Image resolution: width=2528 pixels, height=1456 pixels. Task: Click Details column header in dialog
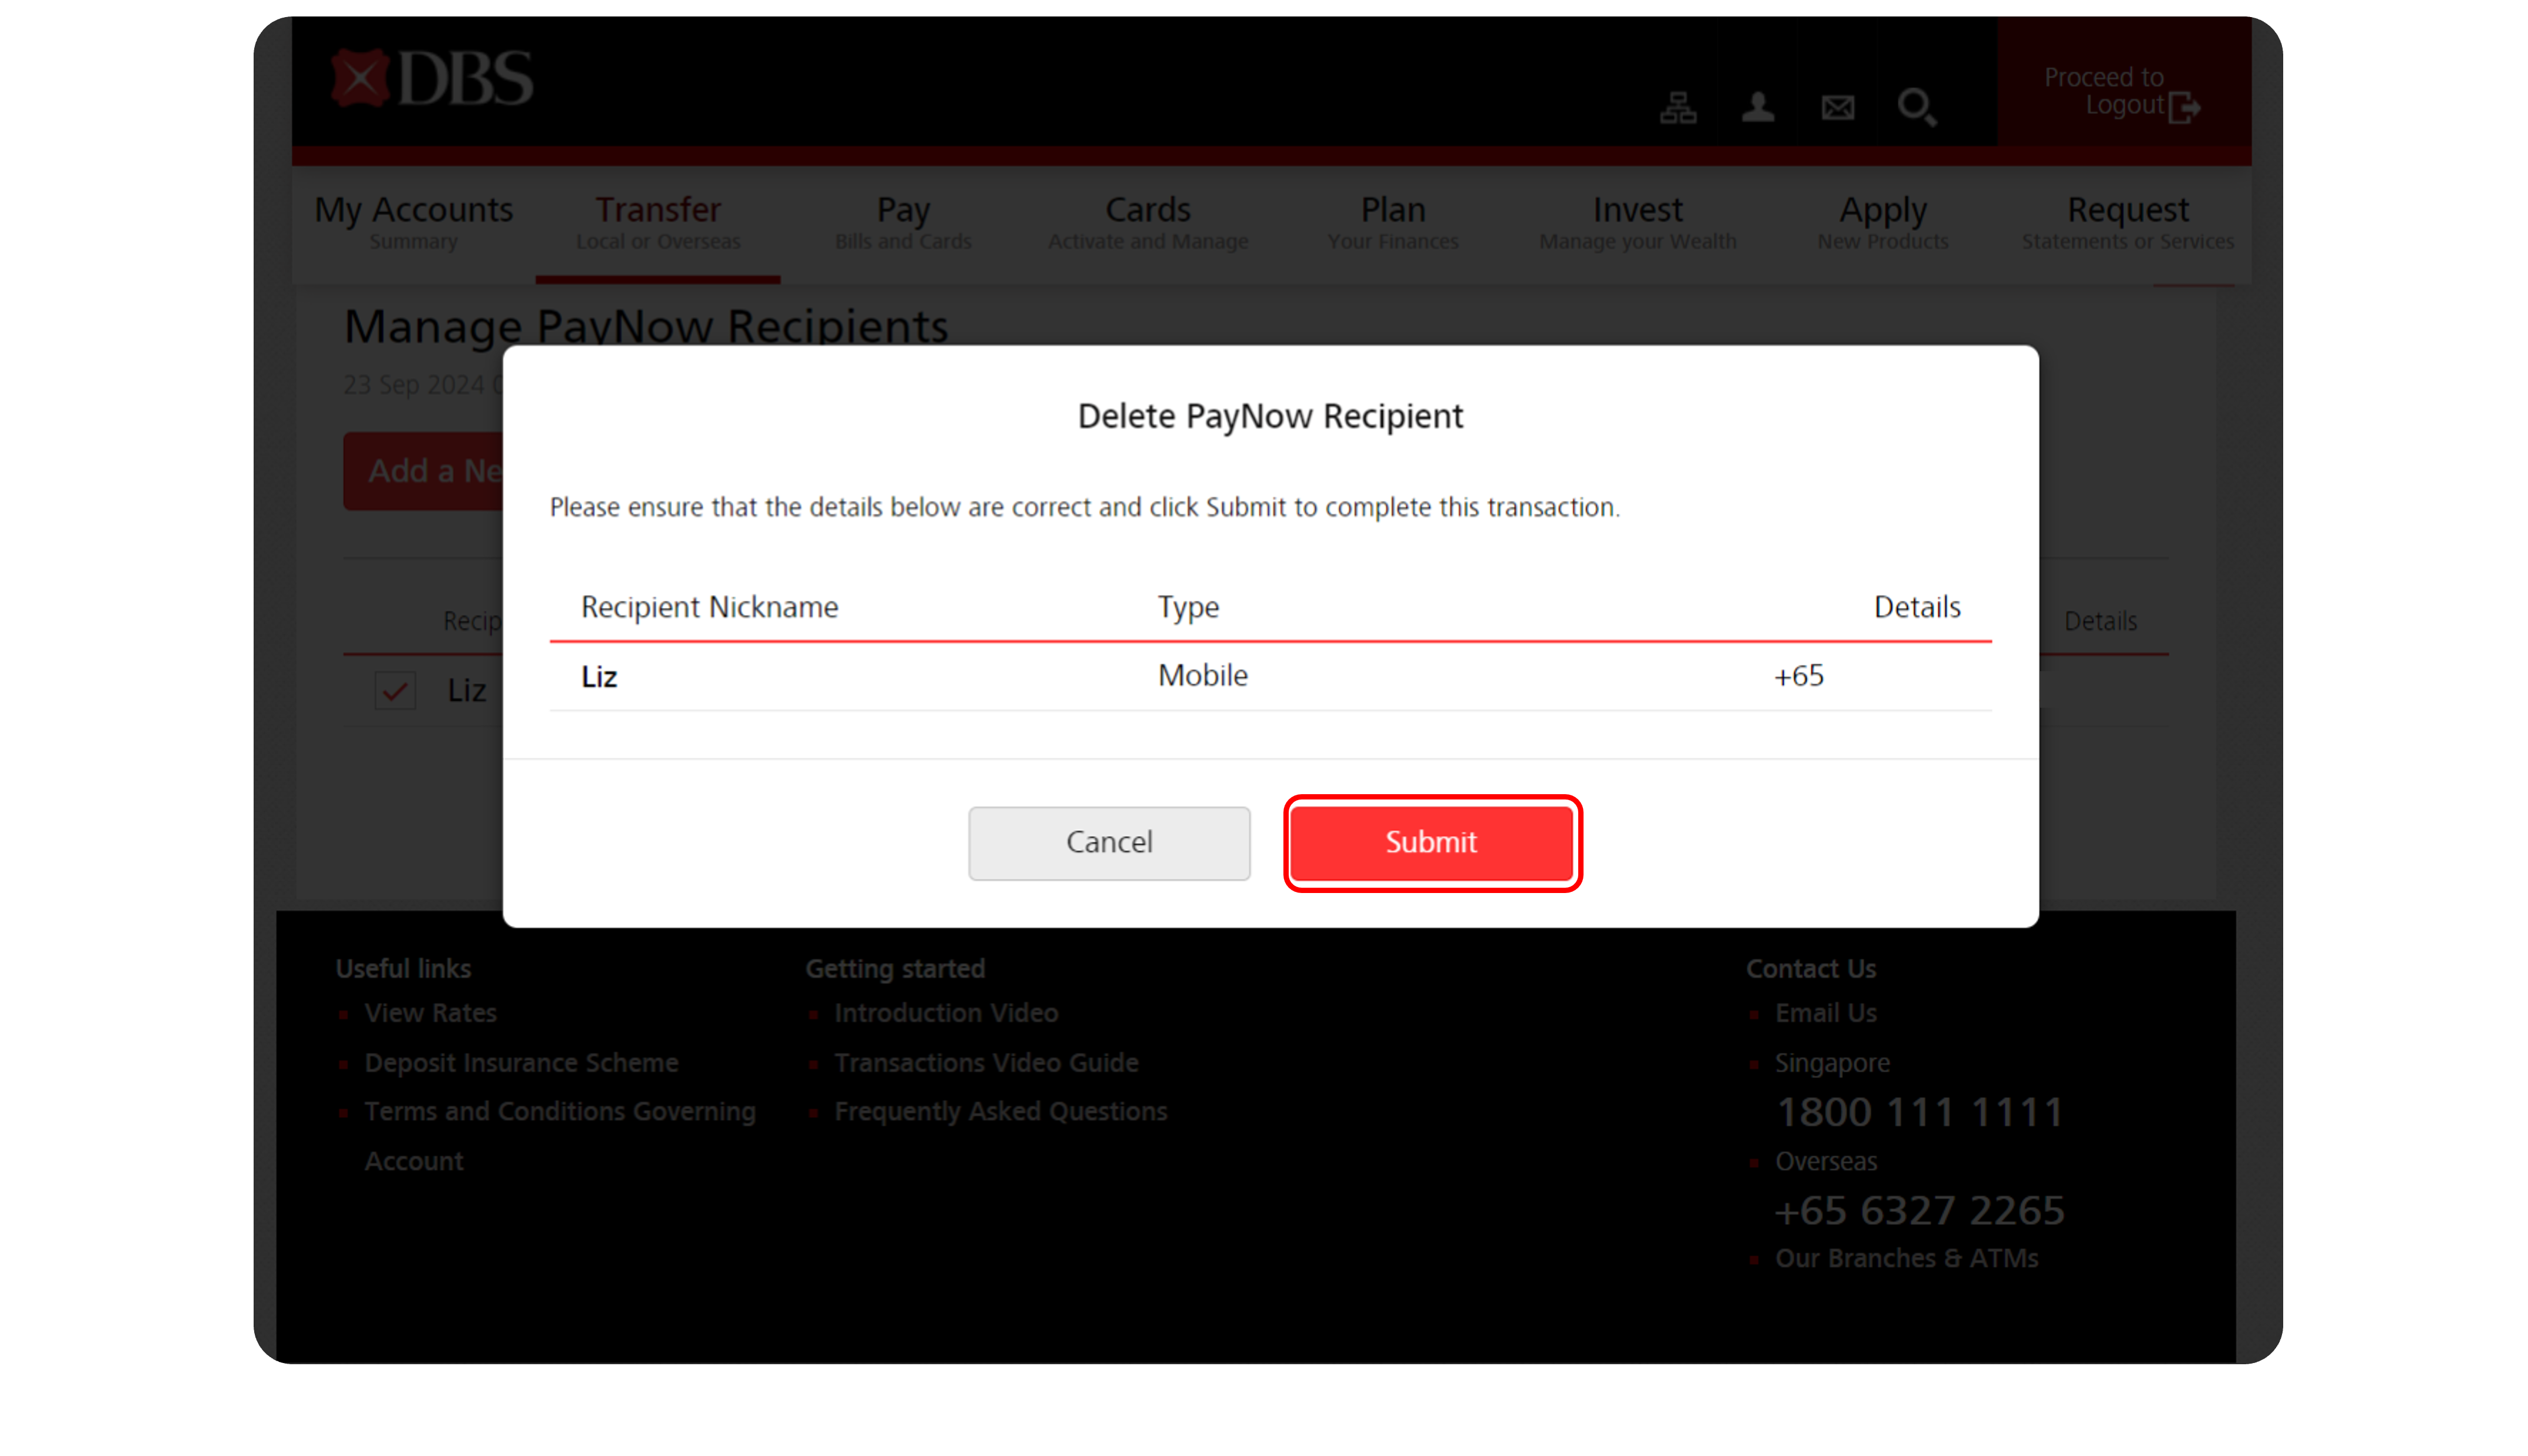click(x=1916, y=607)
